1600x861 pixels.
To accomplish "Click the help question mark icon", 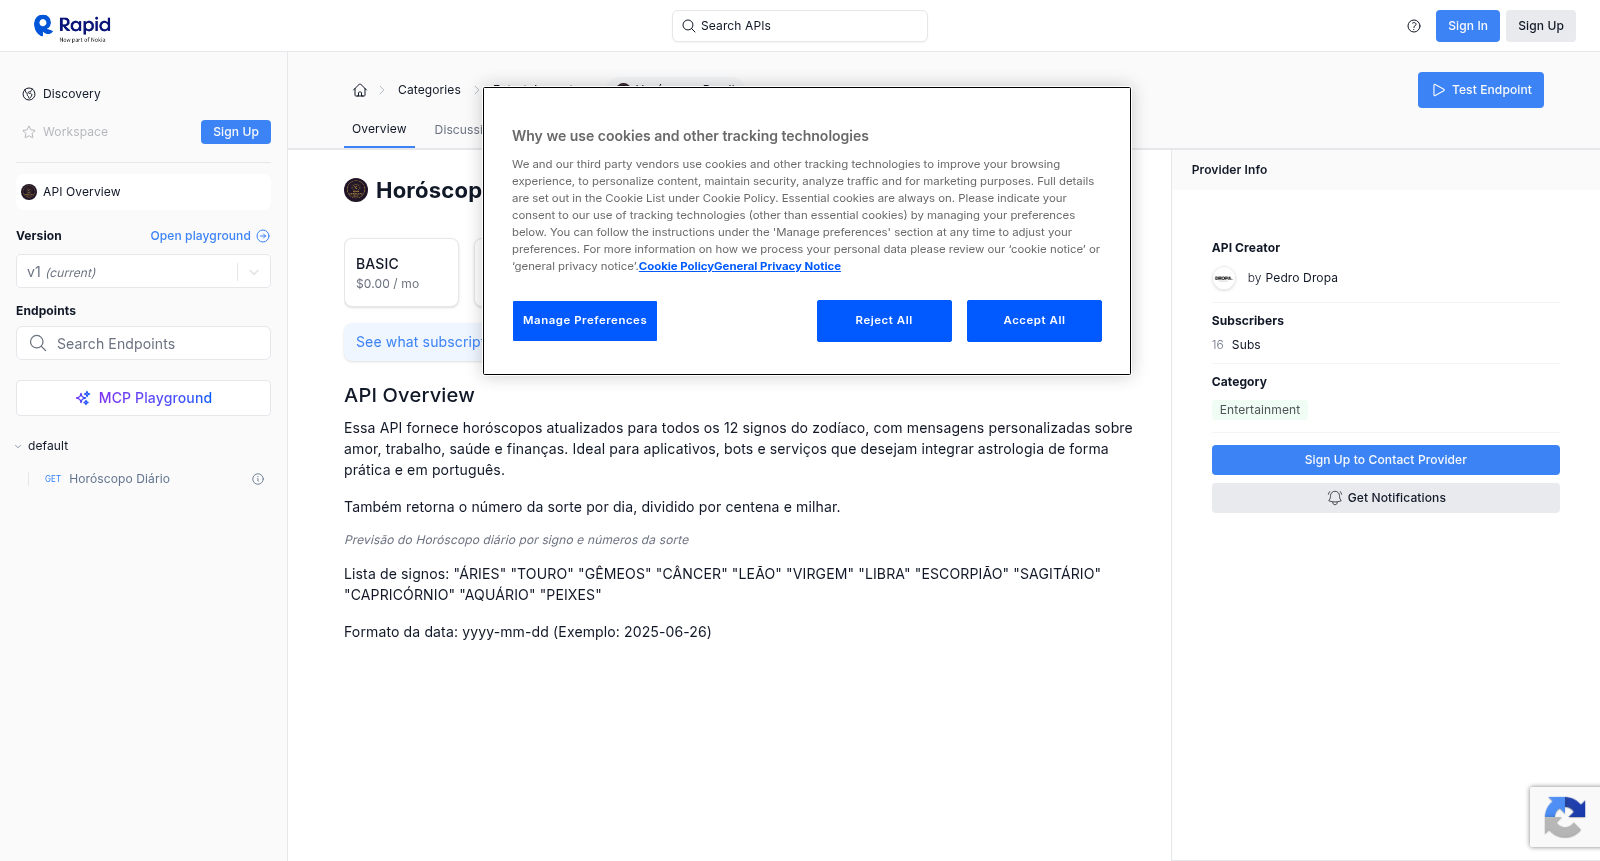I will (x=1414, y=26).
